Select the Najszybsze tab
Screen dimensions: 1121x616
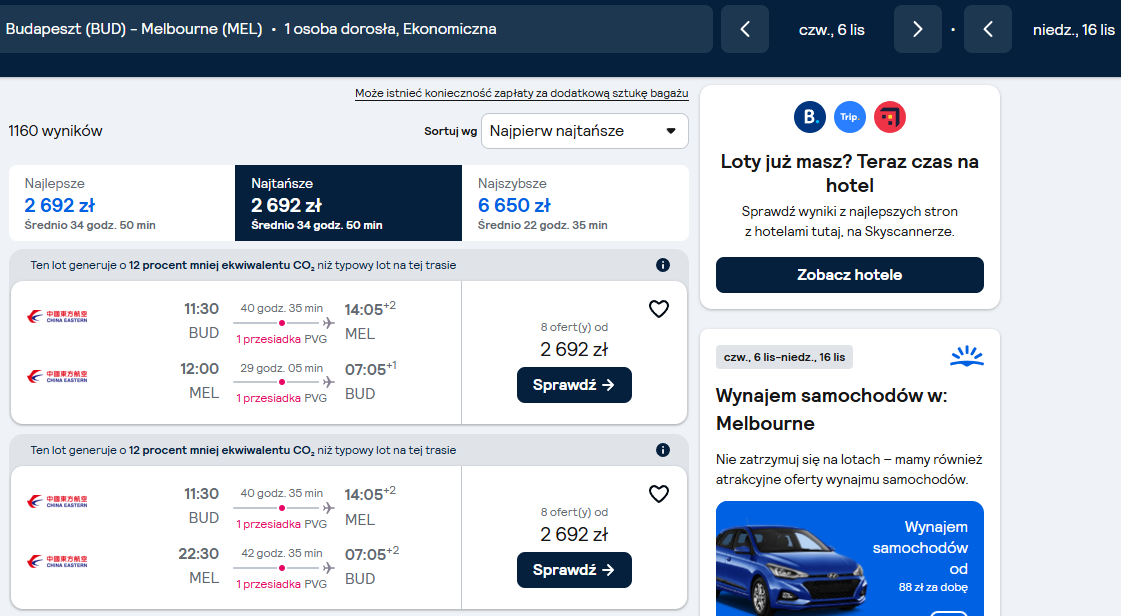click(x=576, y=203)
